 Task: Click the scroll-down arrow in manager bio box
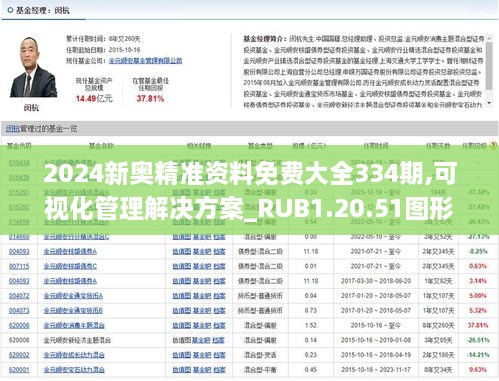[489, 103]
